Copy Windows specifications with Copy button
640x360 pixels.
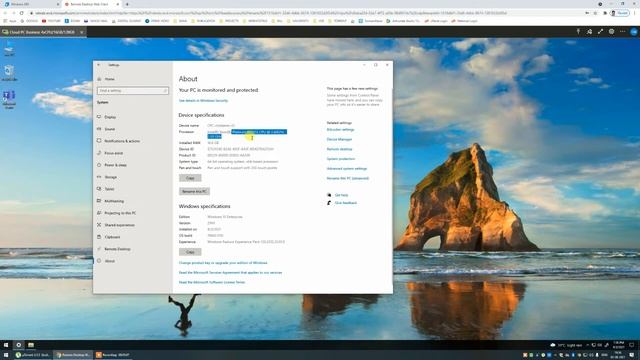tap(190, 252)
